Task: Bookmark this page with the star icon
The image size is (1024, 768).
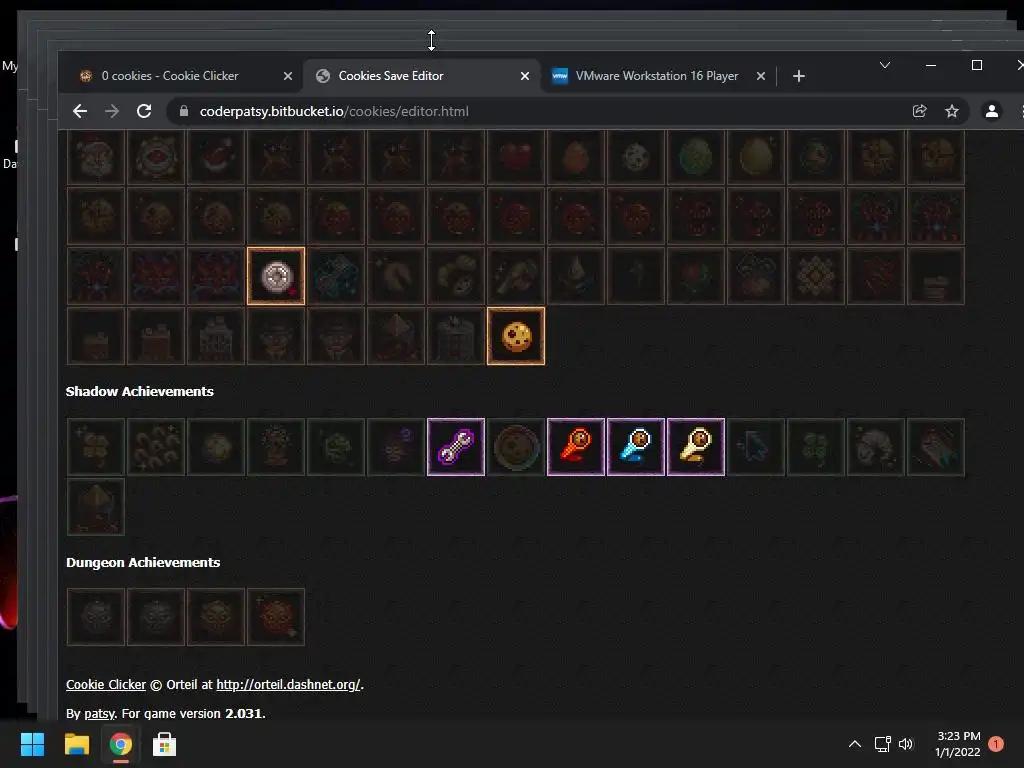Action: [x=952, y=112]
